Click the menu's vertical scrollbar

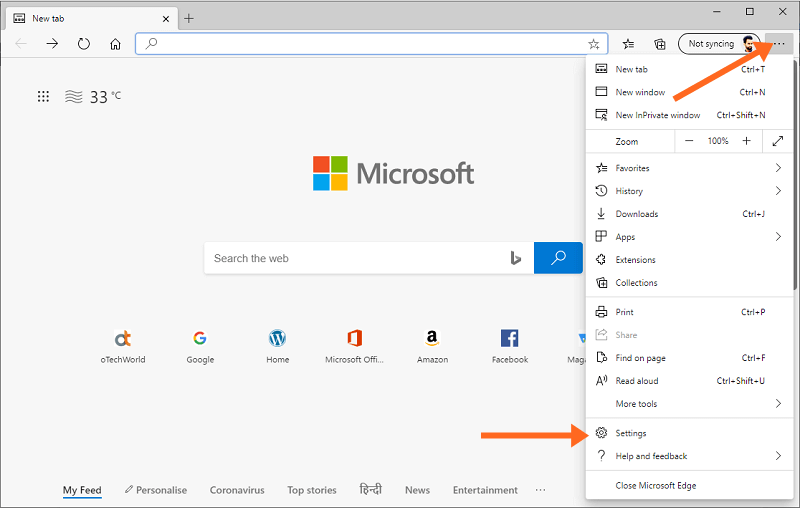[795, 173]
